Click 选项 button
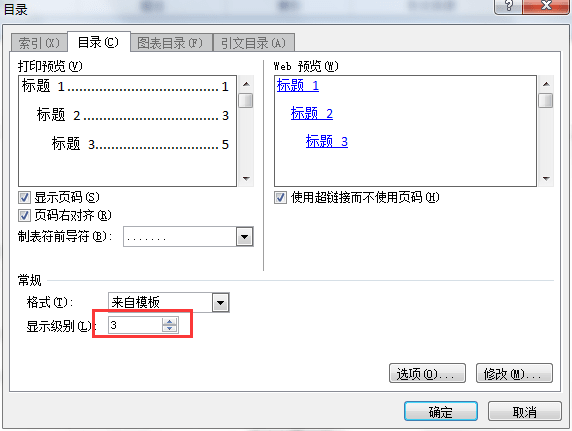The width and height of the screenshot is (572, 431). [427, 373]
